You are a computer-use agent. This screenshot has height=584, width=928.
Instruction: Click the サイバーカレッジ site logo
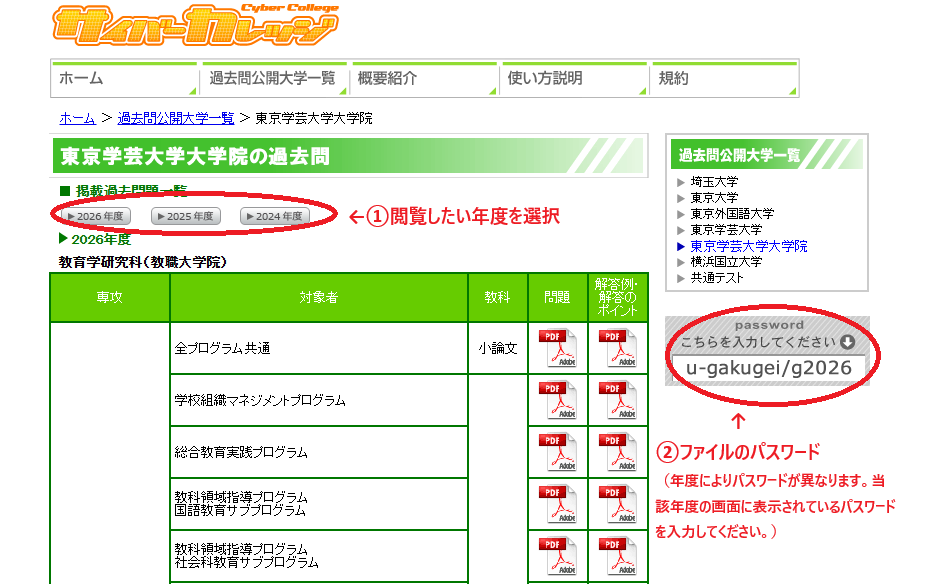point(195,25)
